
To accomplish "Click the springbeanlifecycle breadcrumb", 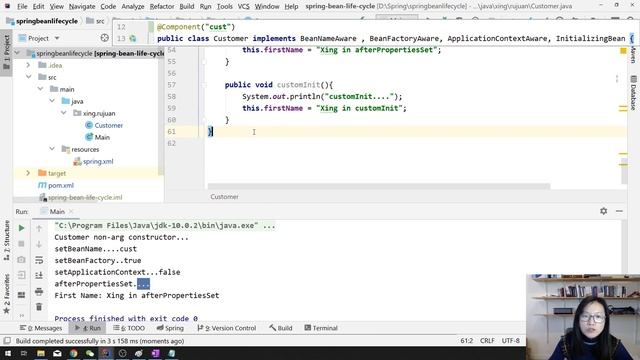I will coord(47,21).
